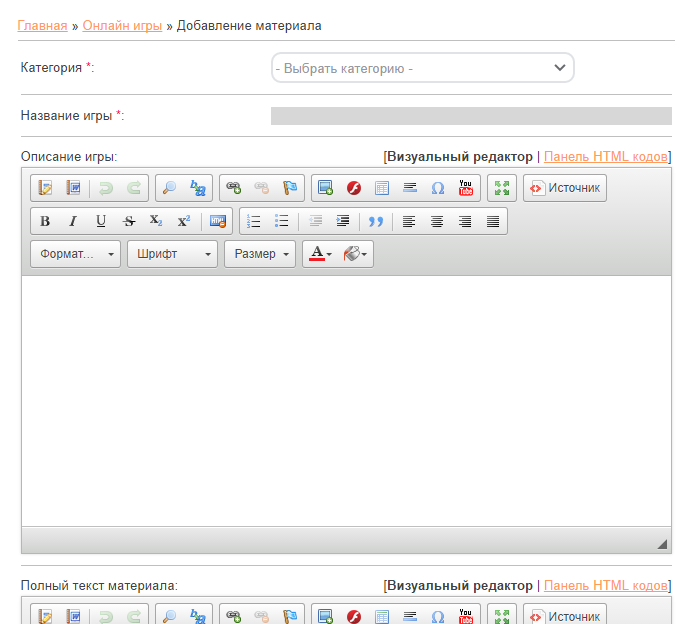Open Формат dropdown in Описание игры editor
The width and height of the screenshot is (692, 624).
coord(76,254)
